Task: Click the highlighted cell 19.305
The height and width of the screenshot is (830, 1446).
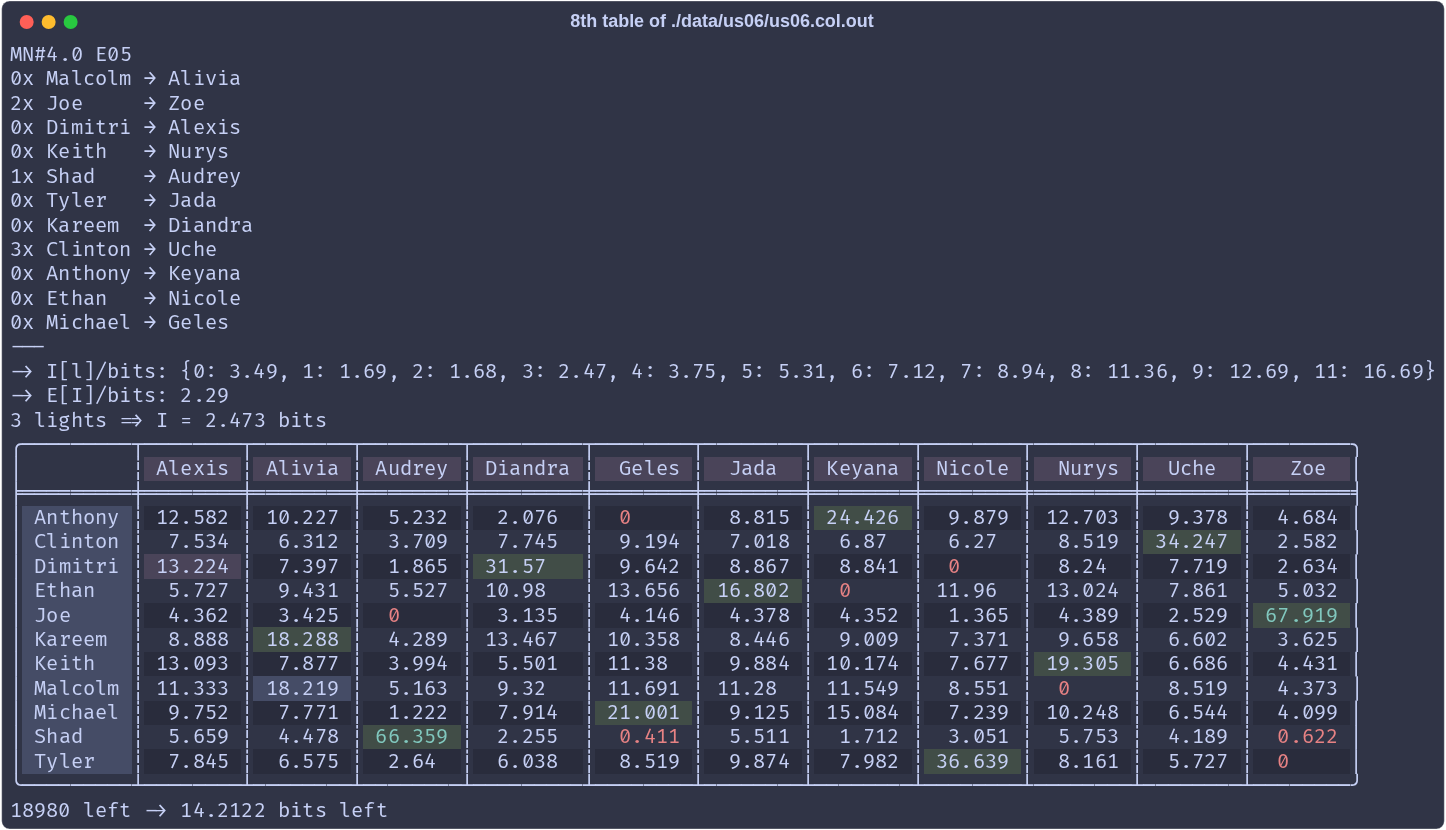Action: pos(1082,663)
